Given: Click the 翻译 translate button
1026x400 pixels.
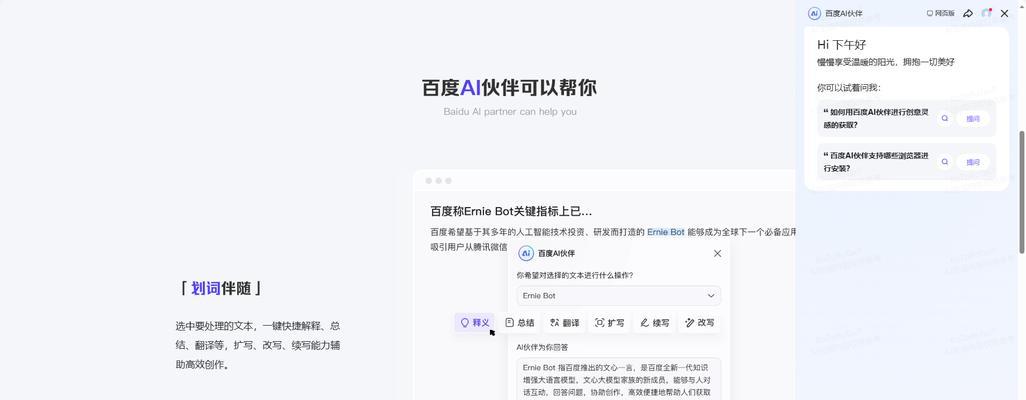Looking at the screenshot, I should point(565,323).
